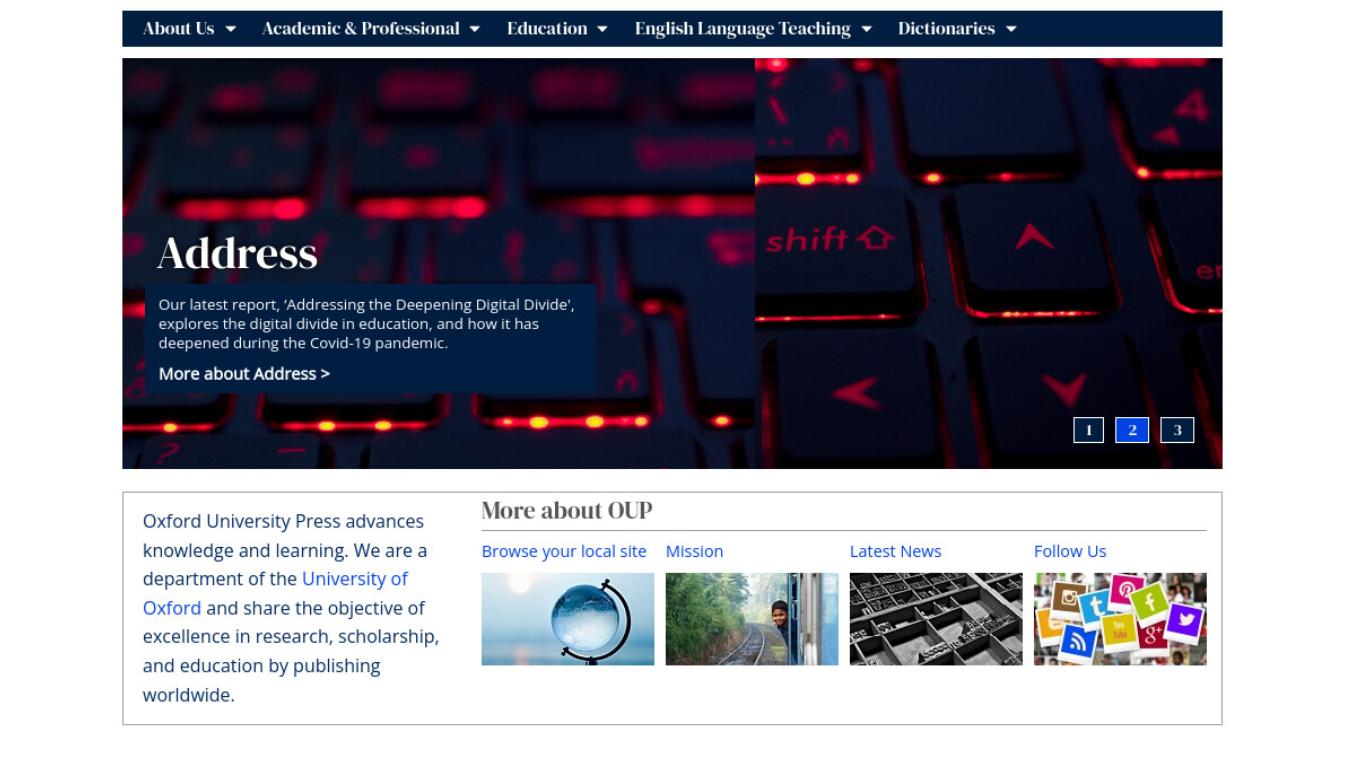Click the Instagram camera icon tile
The image size is (1366, 768).
click(x=1069, y=600)
